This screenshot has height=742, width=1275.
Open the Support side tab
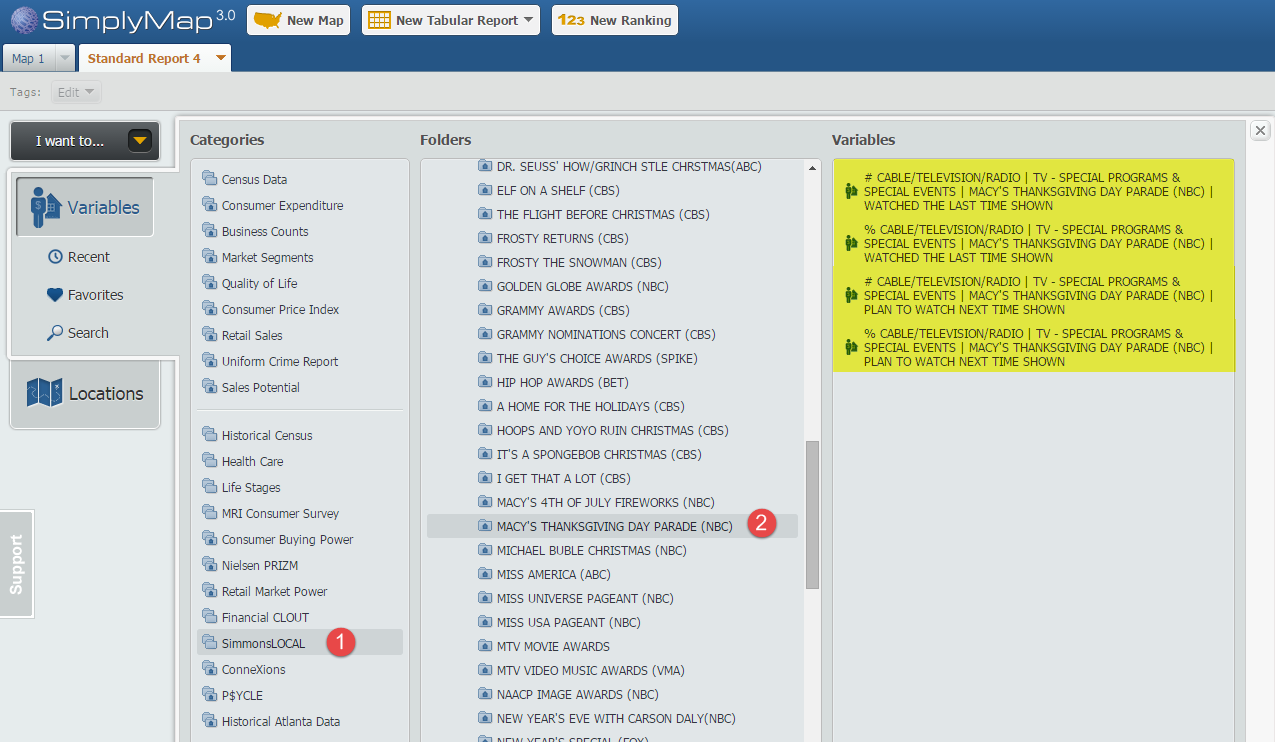(x=16, y=564)
